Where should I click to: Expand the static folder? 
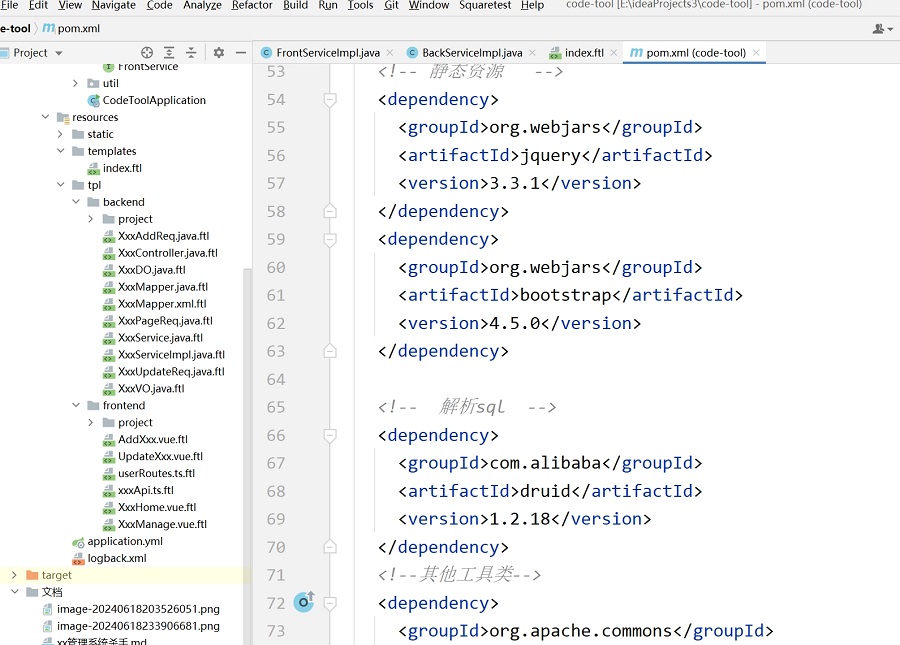click(x=61, y=134)
